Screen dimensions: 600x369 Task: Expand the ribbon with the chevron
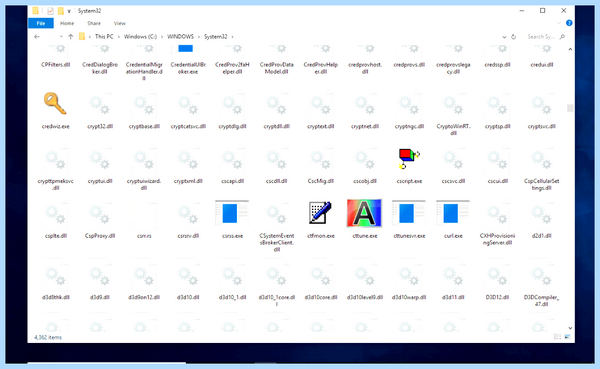click(559, 23)
